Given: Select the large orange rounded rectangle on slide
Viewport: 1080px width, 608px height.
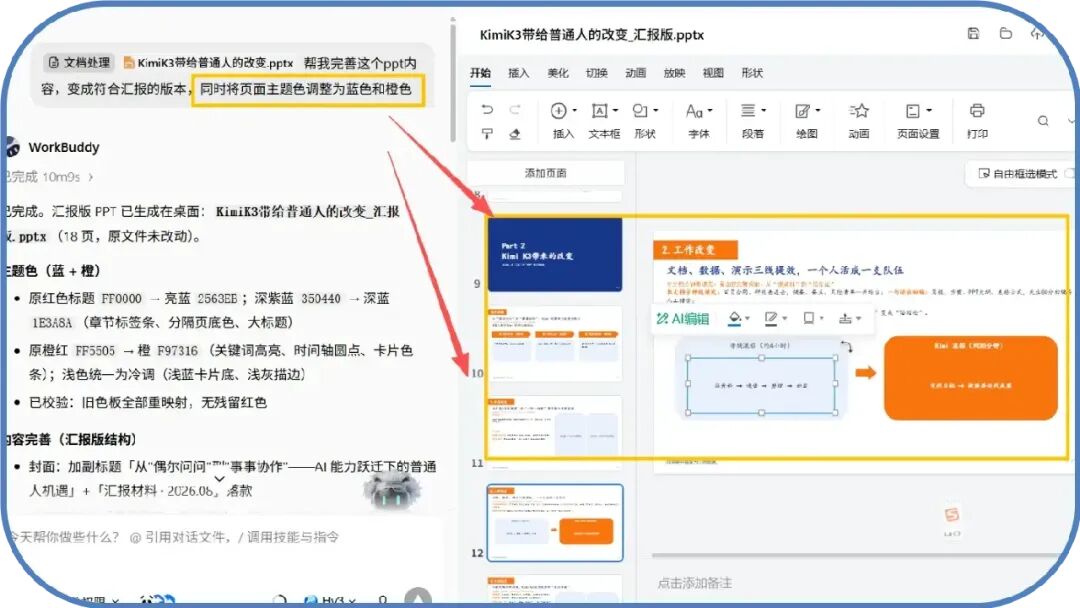Looking at the screenshot, I should pos(970,377).
